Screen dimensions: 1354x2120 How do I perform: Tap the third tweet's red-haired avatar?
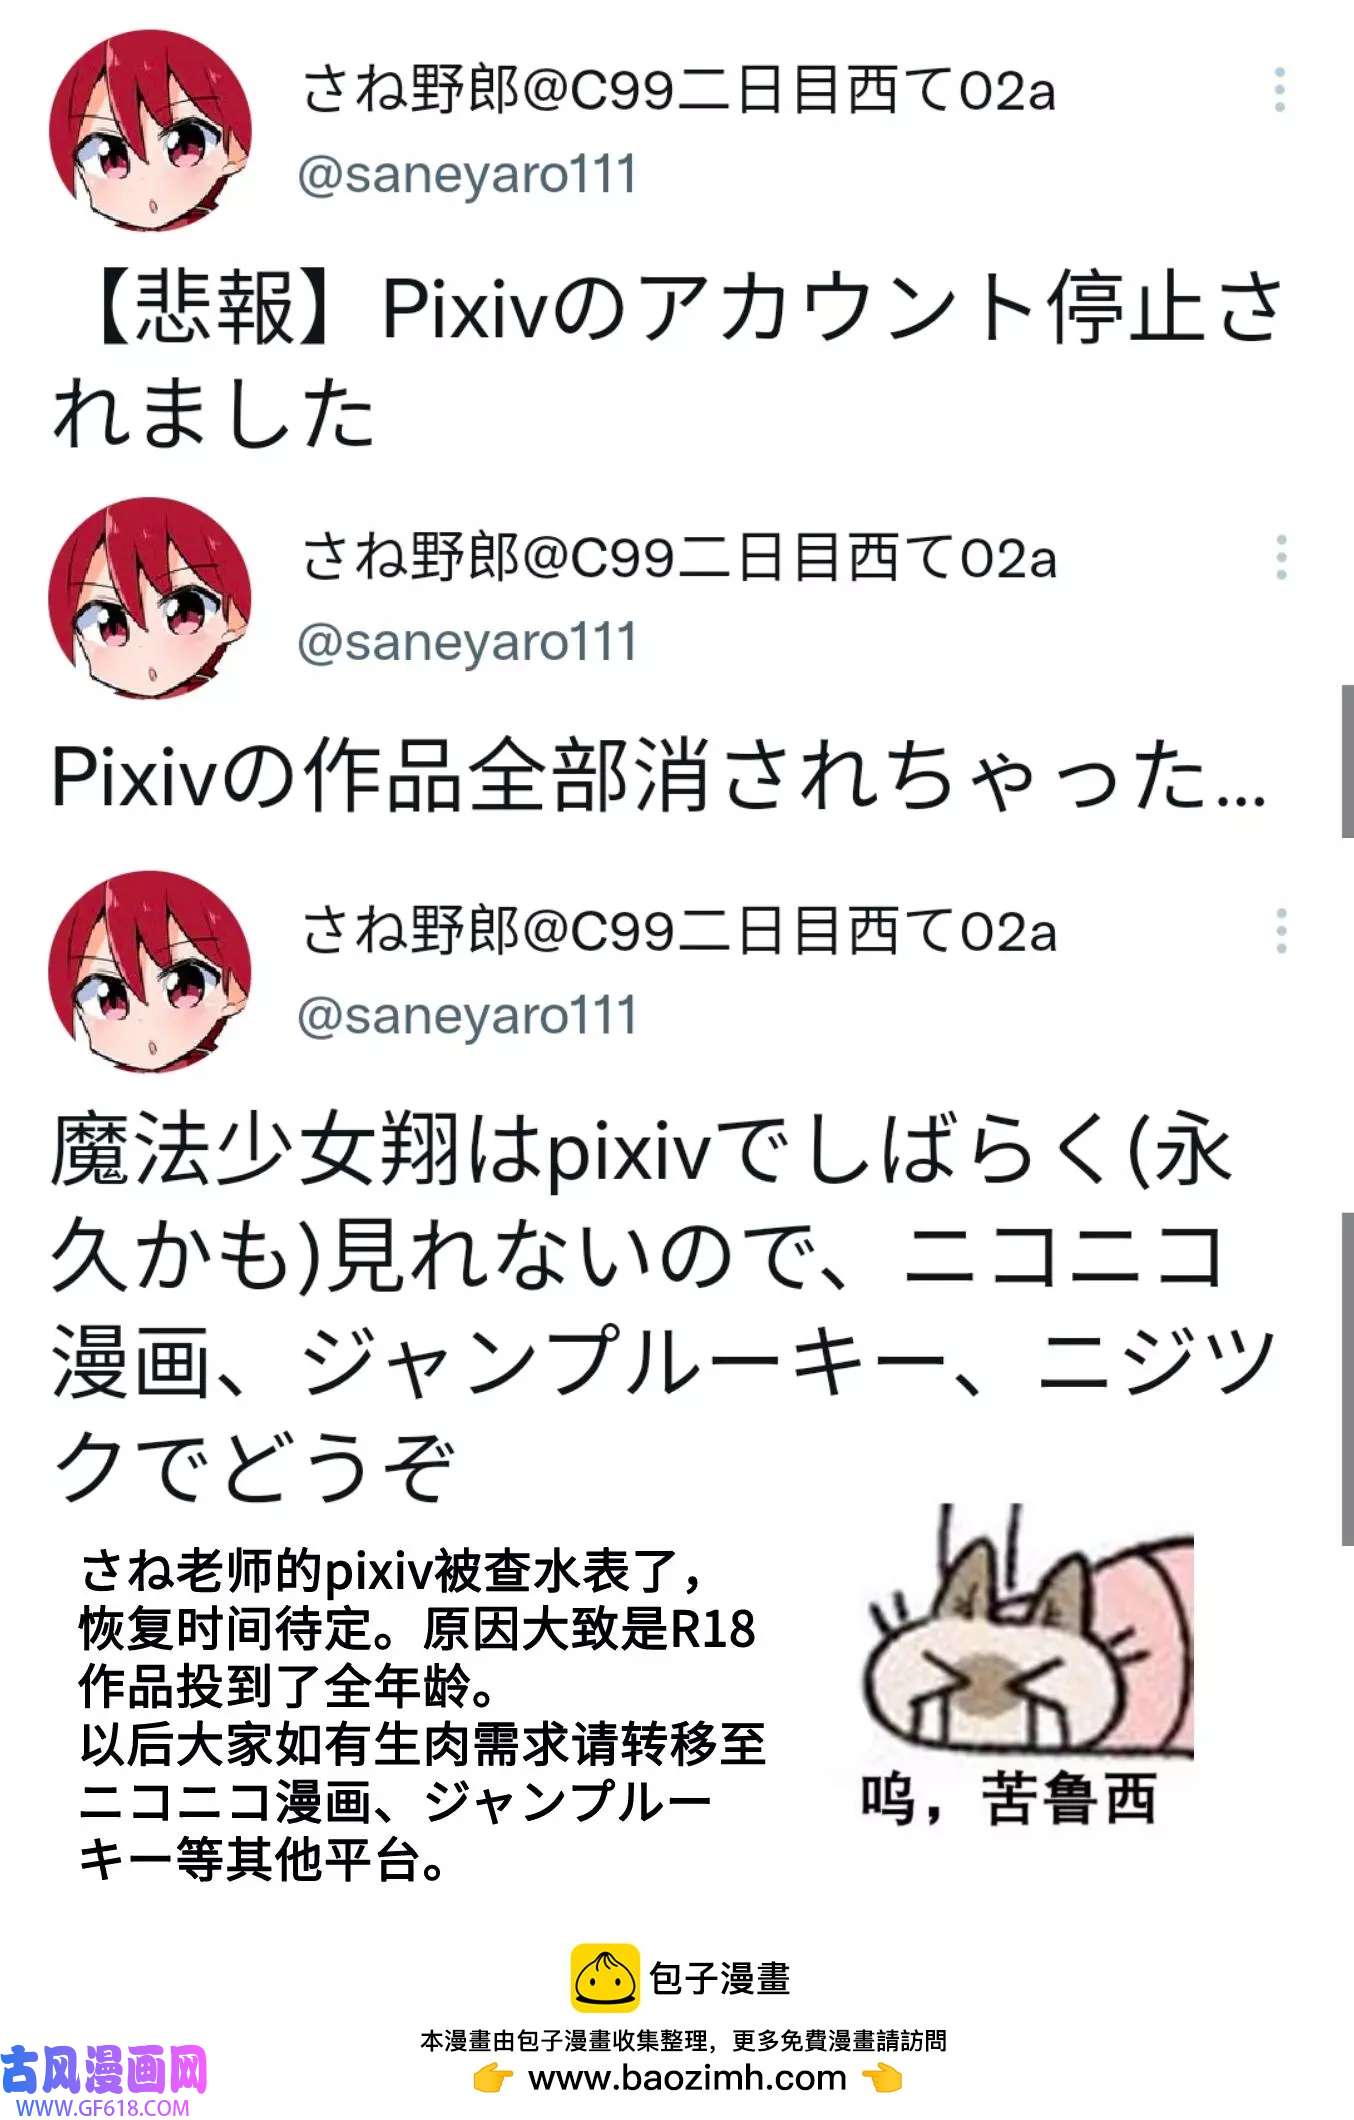[150, 971]
